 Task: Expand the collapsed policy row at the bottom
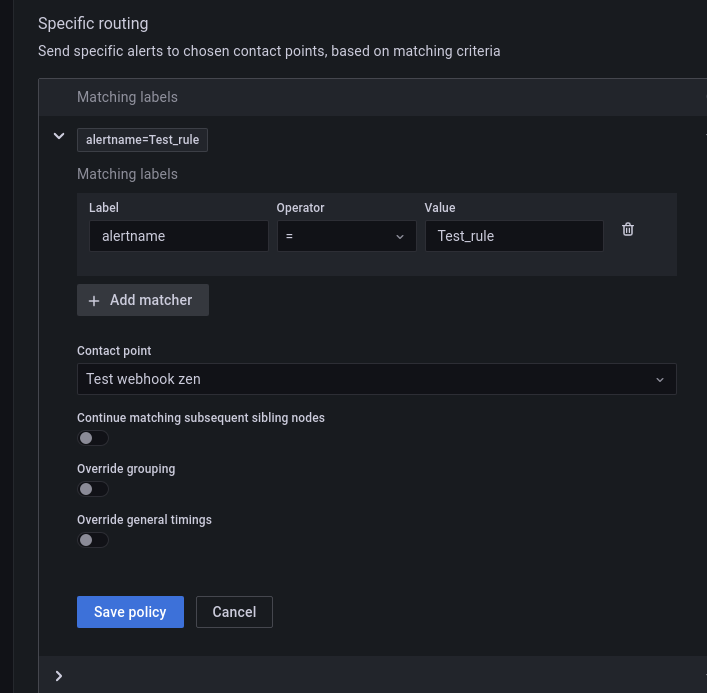coord(59,676)
